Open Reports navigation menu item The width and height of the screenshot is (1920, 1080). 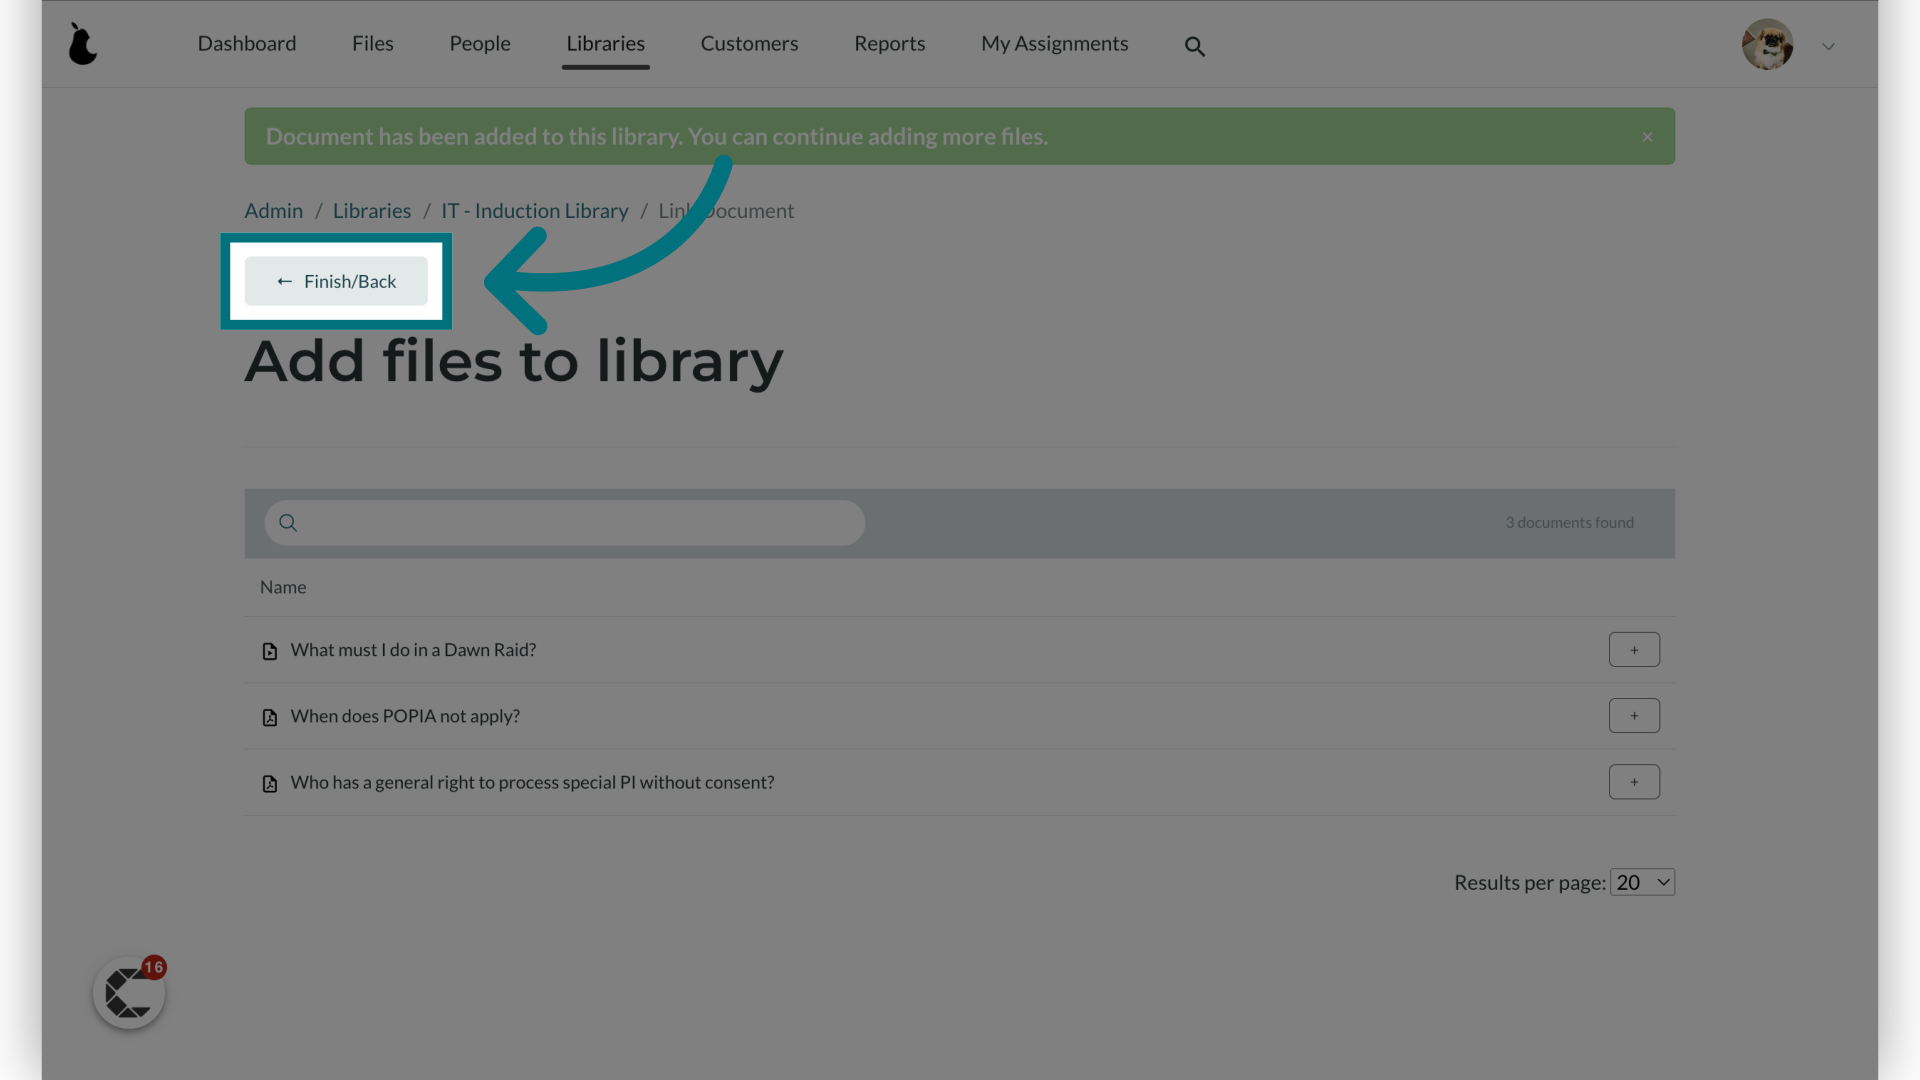click(x=889, y=44)
